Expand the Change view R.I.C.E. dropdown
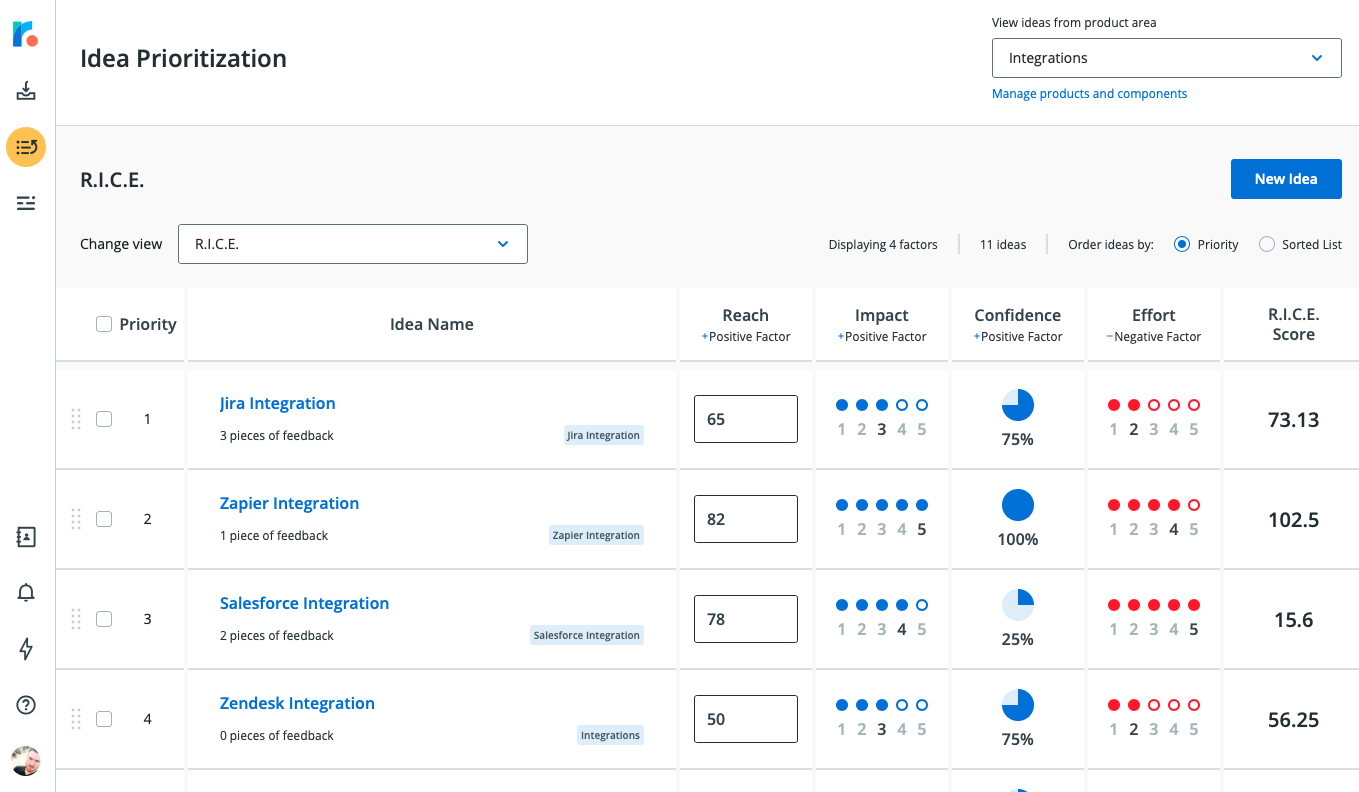 tap(352, 244)
